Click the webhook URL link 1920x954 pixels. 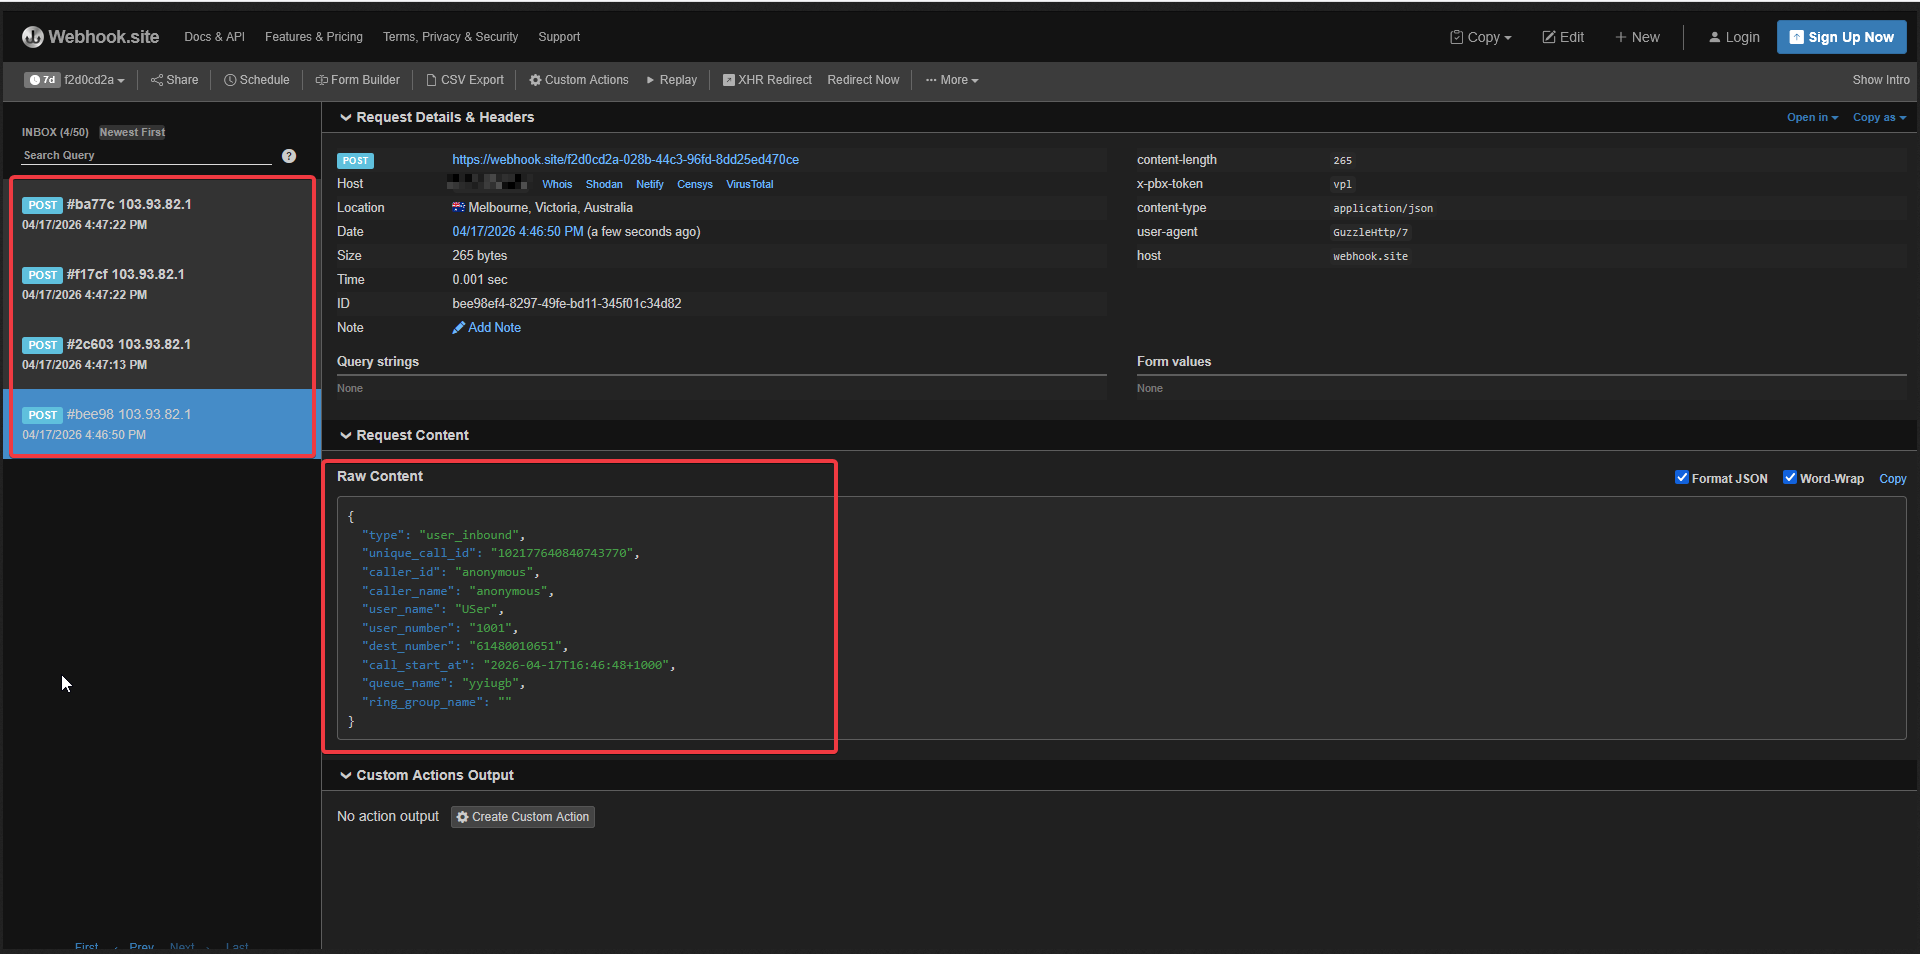tap(625, 160)
